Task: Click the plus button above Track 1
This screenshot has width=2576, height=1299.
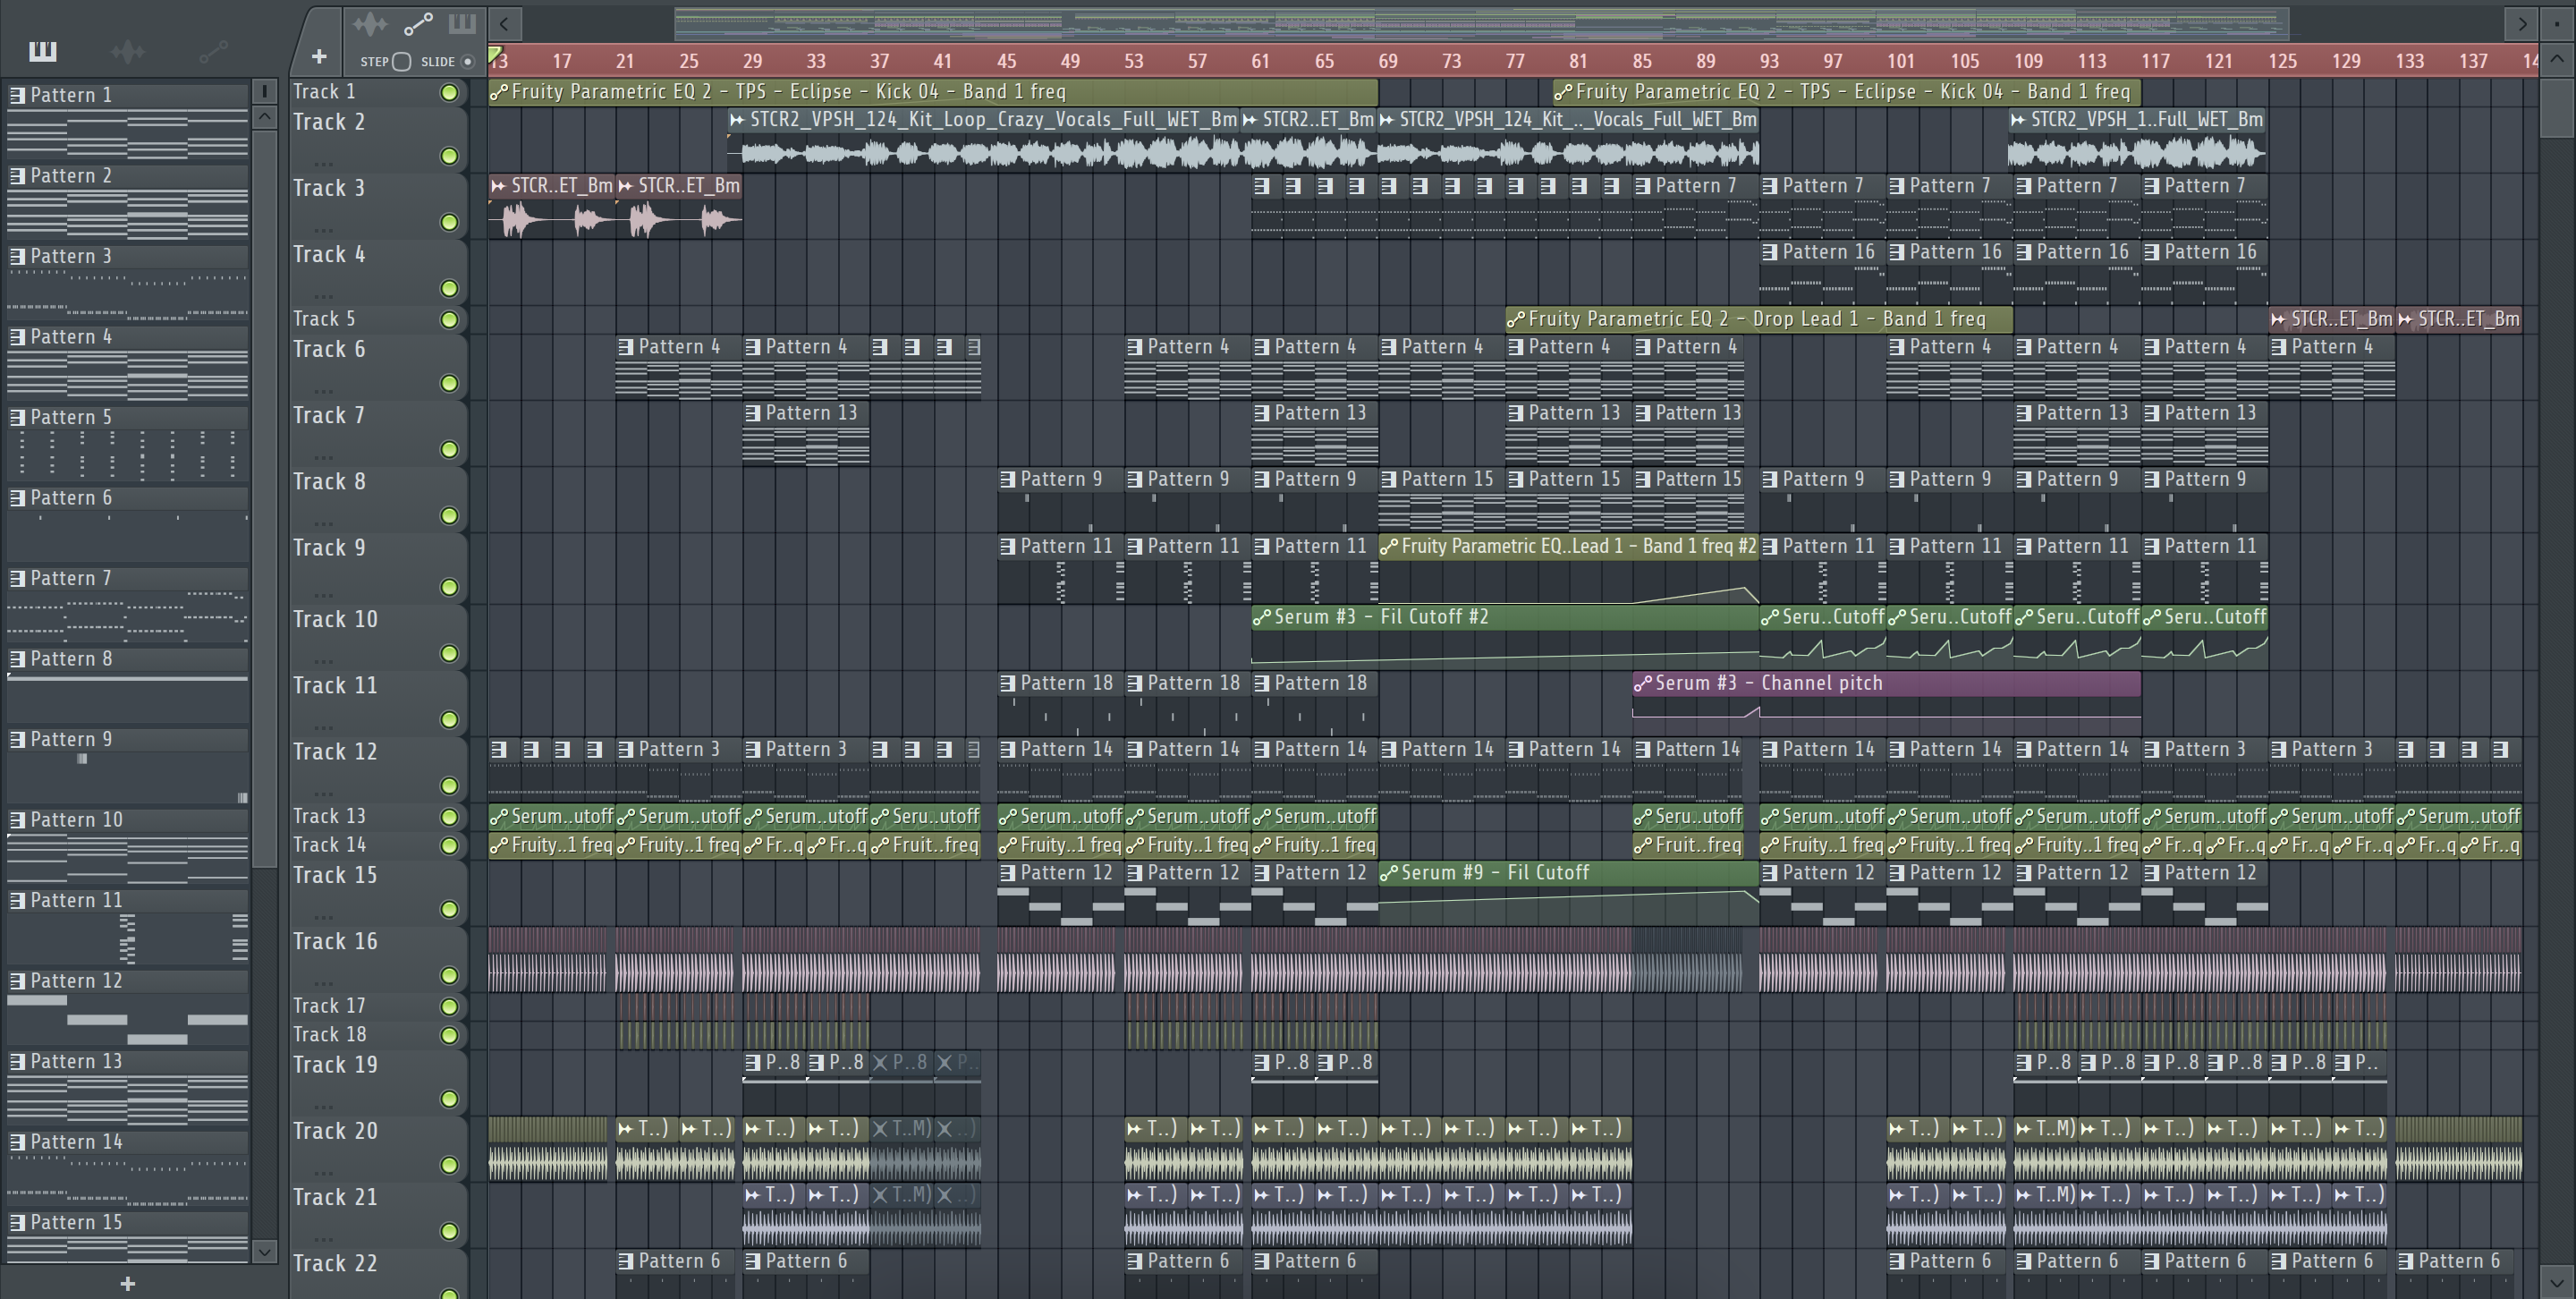Action: tap(319, 57)
